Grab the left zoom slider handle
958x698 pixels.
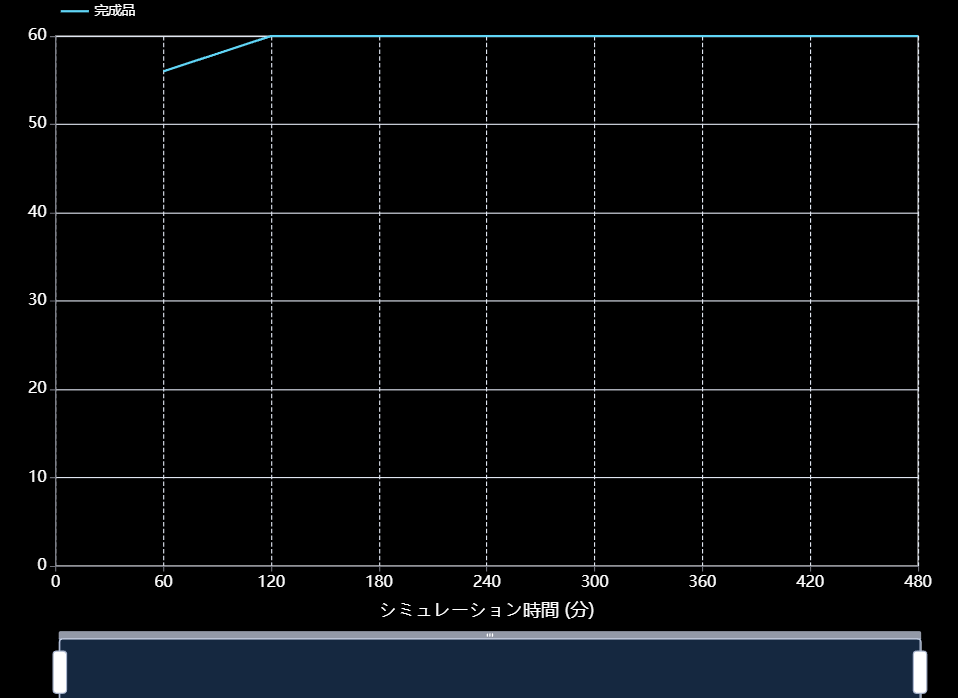pyautogui.click(x=59, y=672)
